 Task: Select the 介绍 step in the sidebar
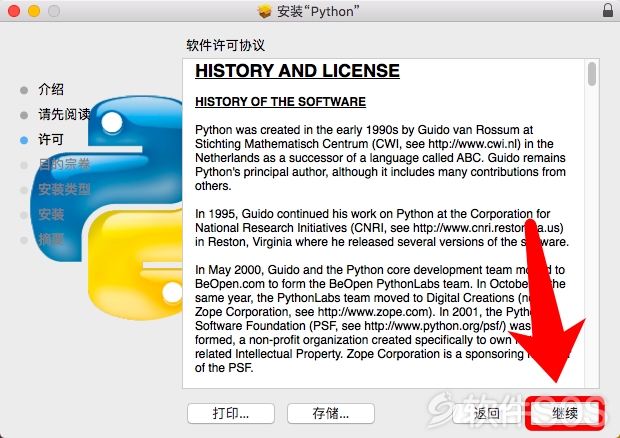51,89
